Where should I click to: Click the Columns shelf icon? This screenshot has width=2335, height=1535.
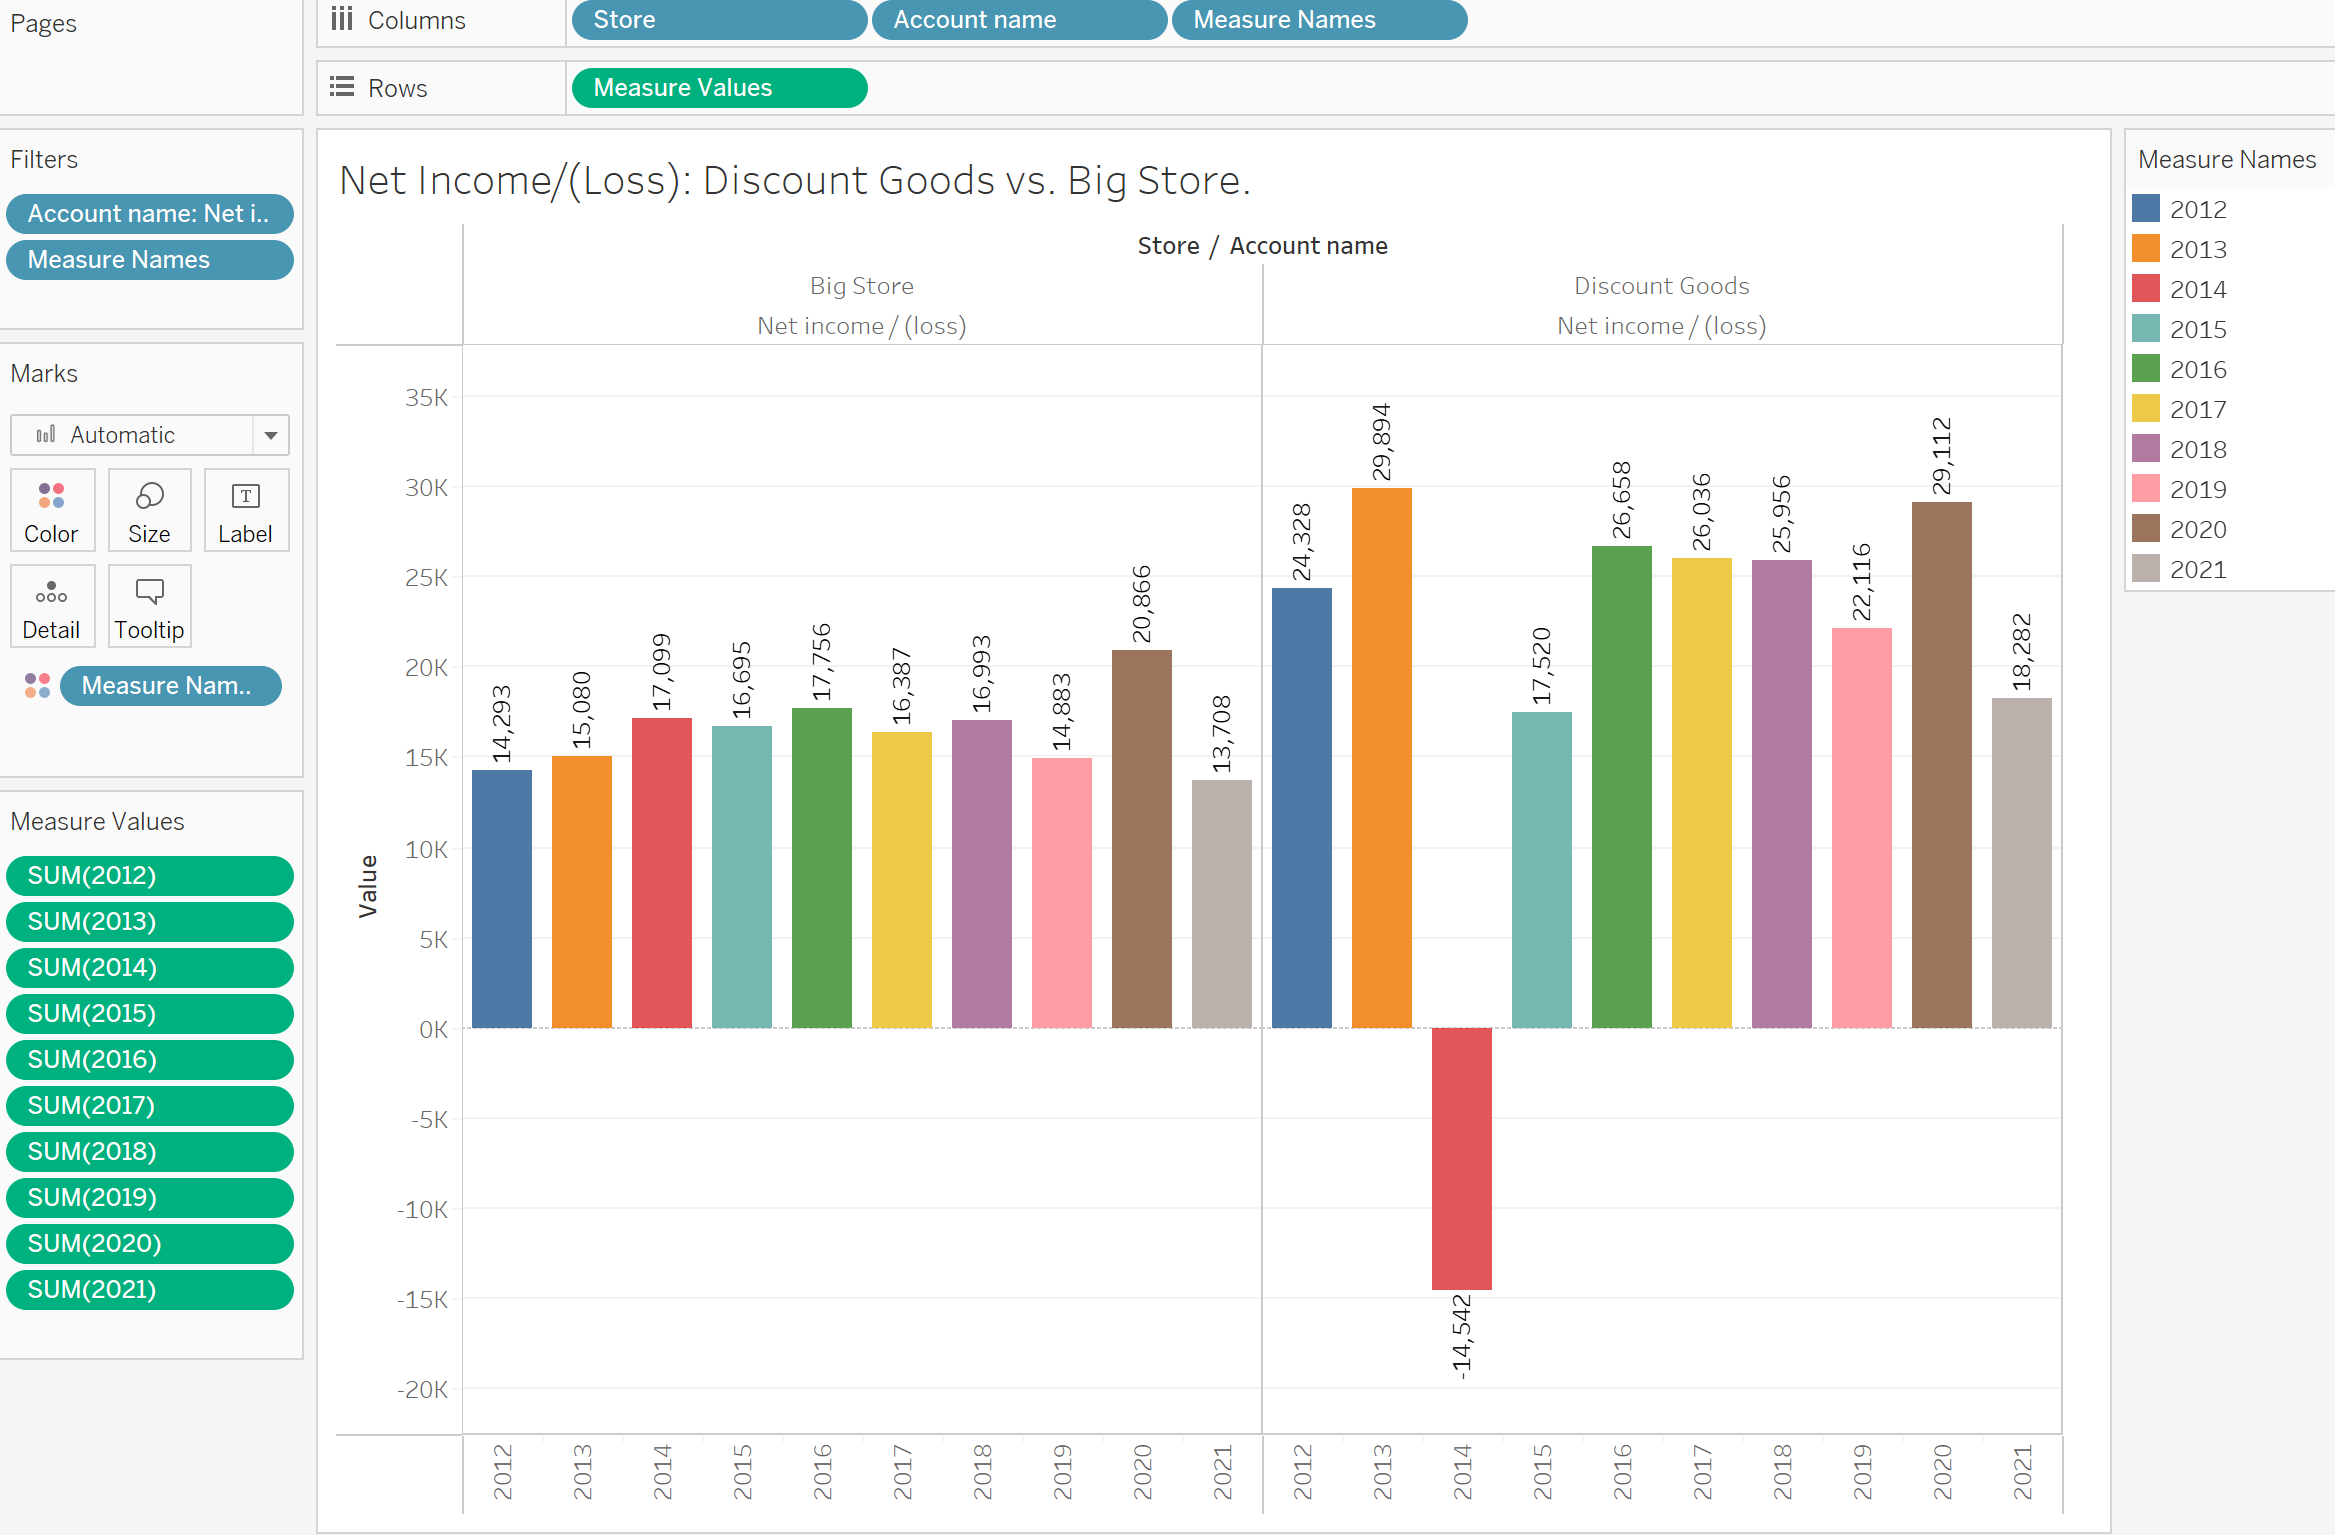click(341, 19)
